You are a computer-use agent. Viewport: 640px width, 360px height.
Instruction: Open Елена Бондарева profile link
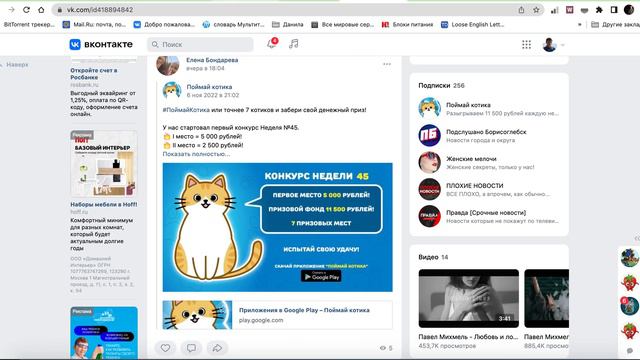pos(212,60)
